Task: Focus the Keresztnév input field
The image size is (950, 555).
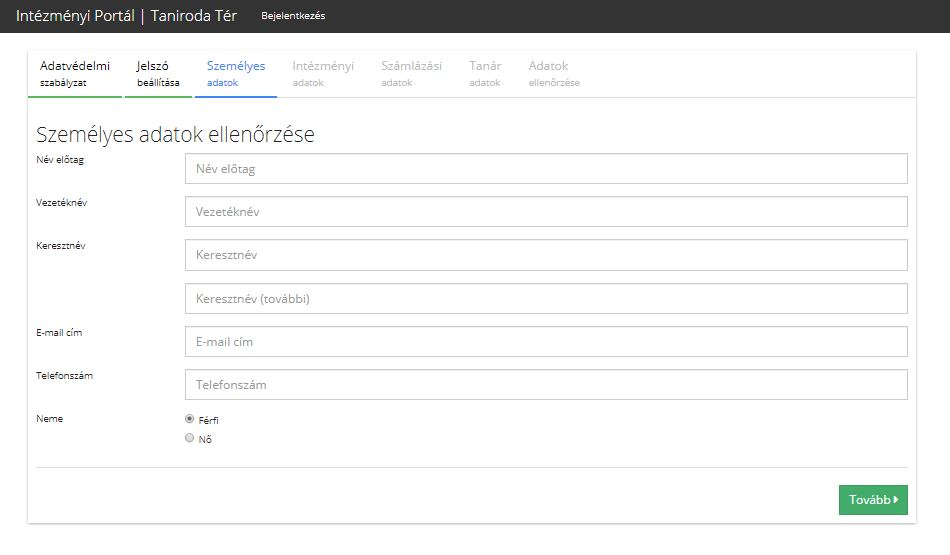Action: click(x=546, y=255)
